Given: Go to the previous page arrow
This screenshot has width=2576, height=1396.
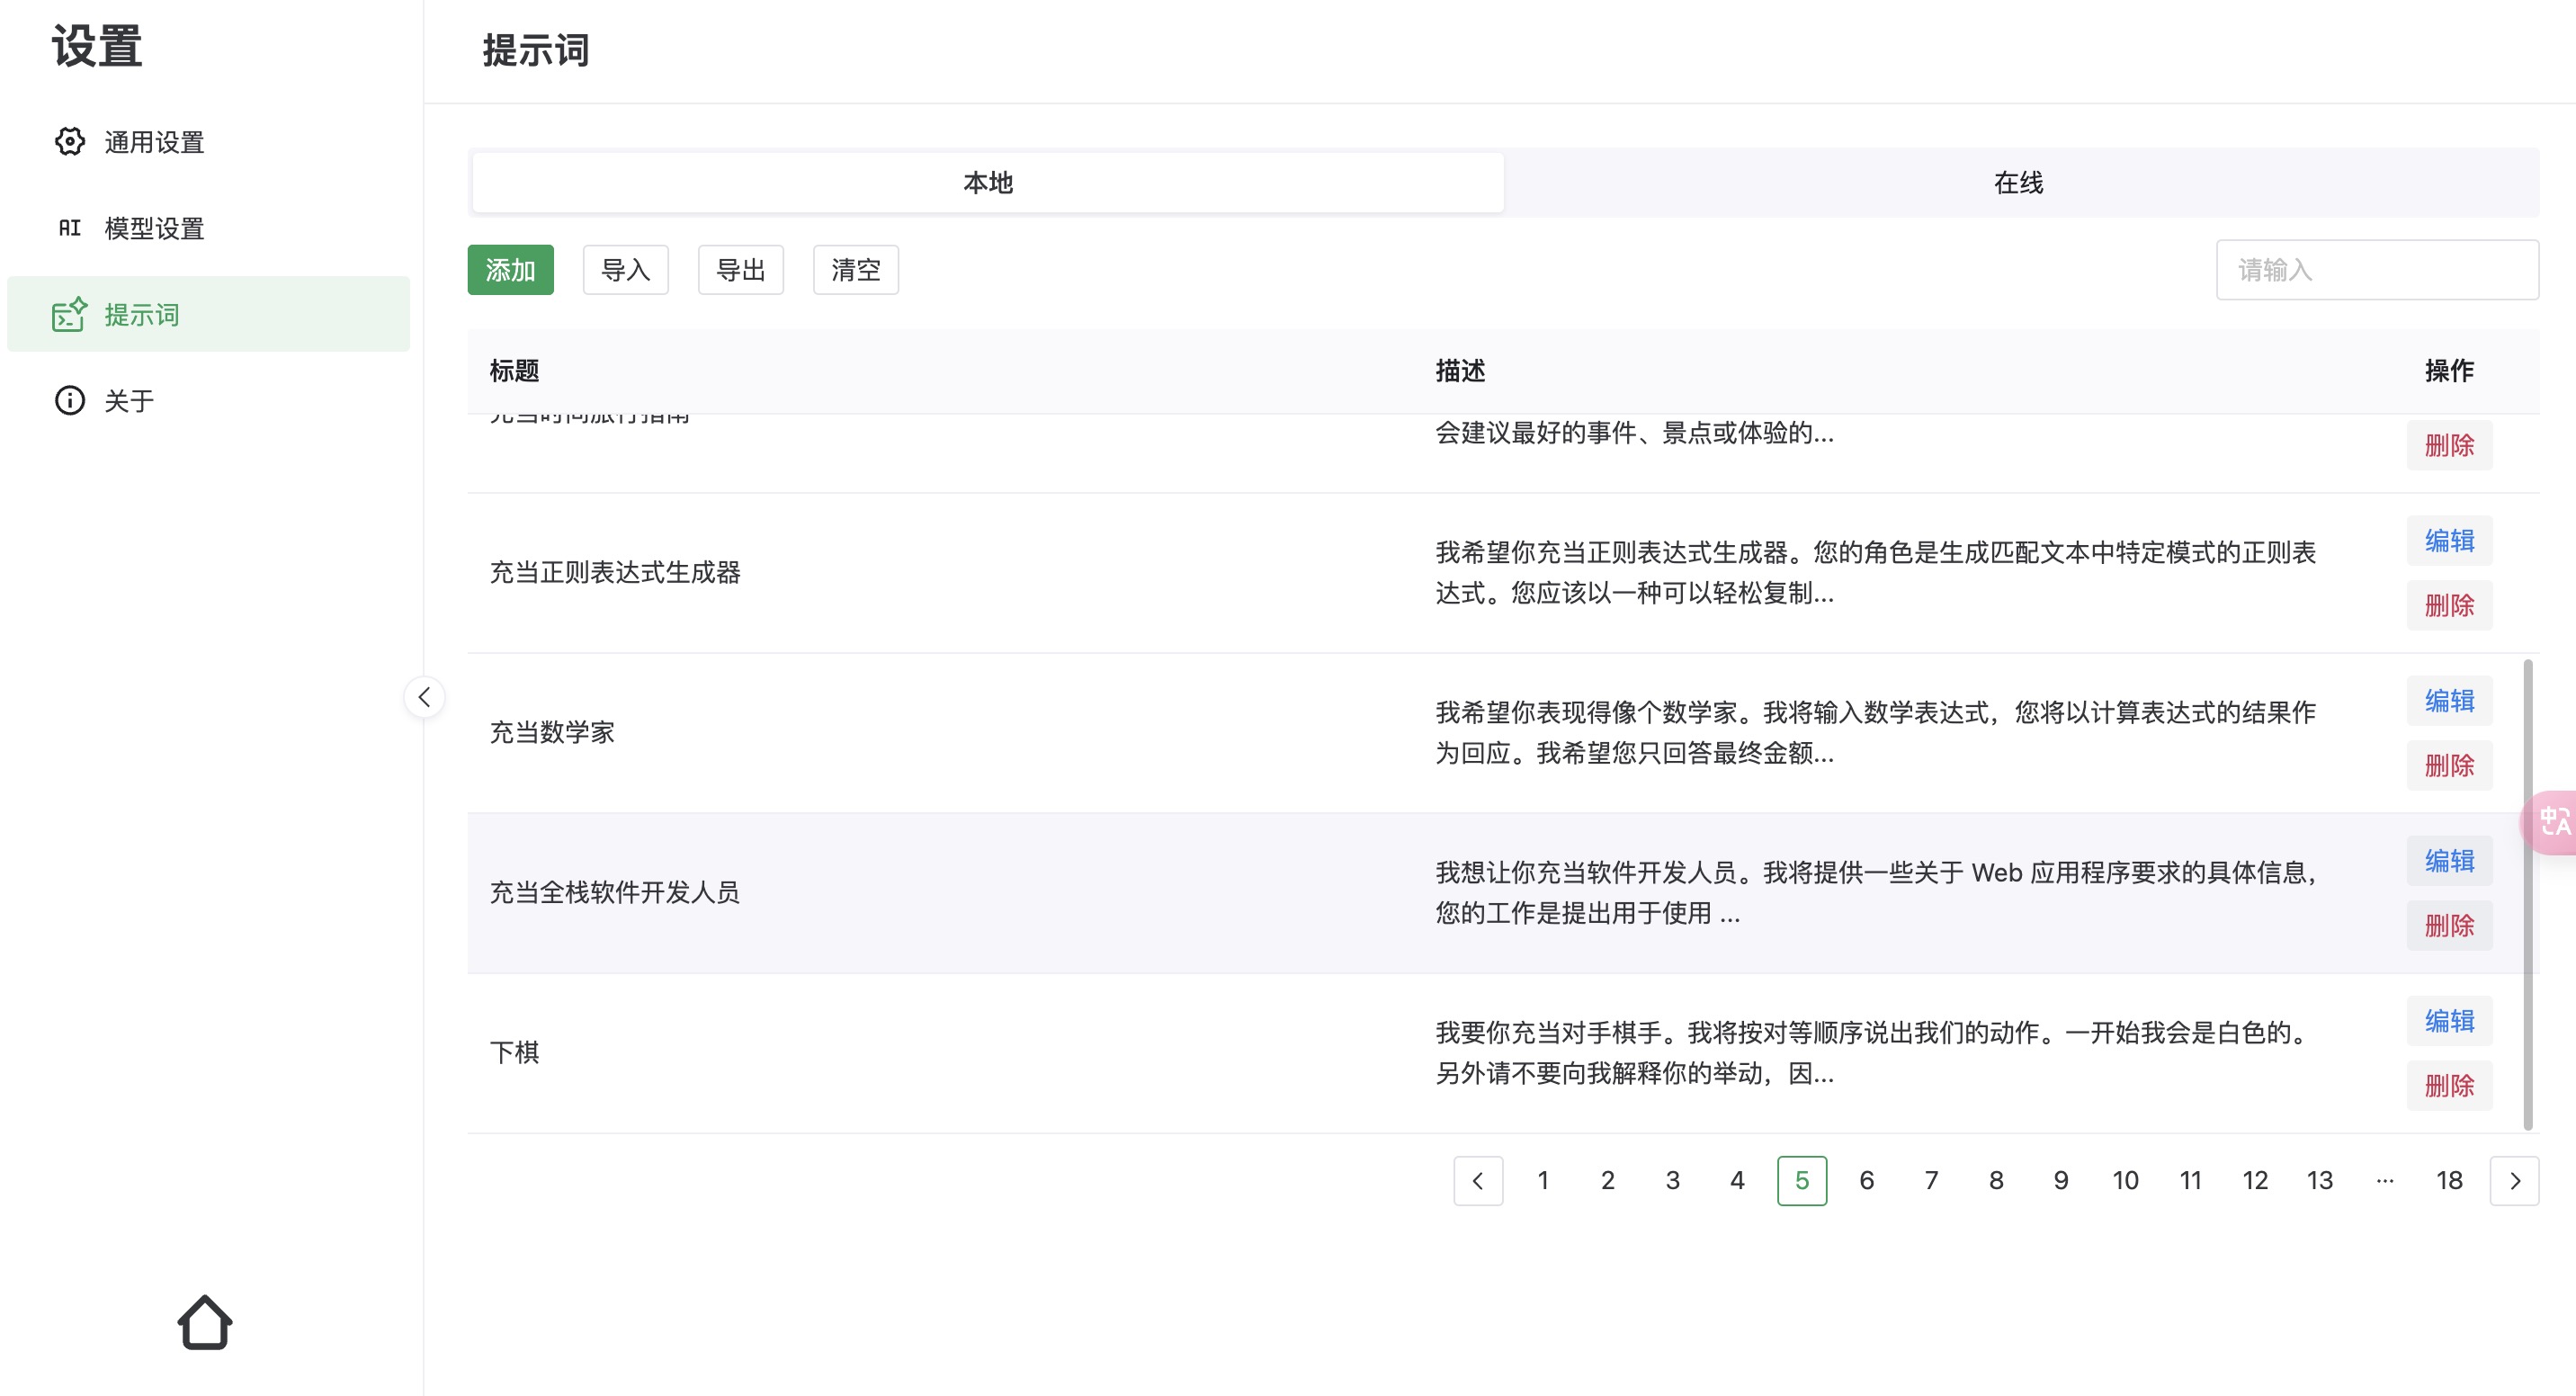Looking at the screenshot, I should tap(1477, 1181).
